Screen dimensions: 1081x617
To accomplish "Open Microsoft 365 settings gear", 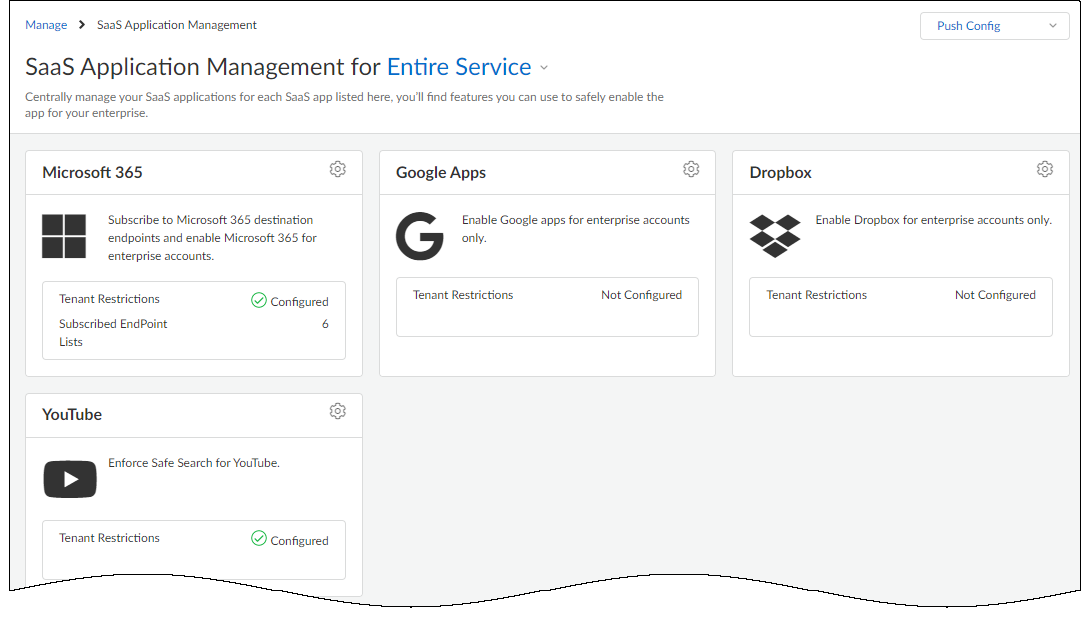I will (337, 170).
